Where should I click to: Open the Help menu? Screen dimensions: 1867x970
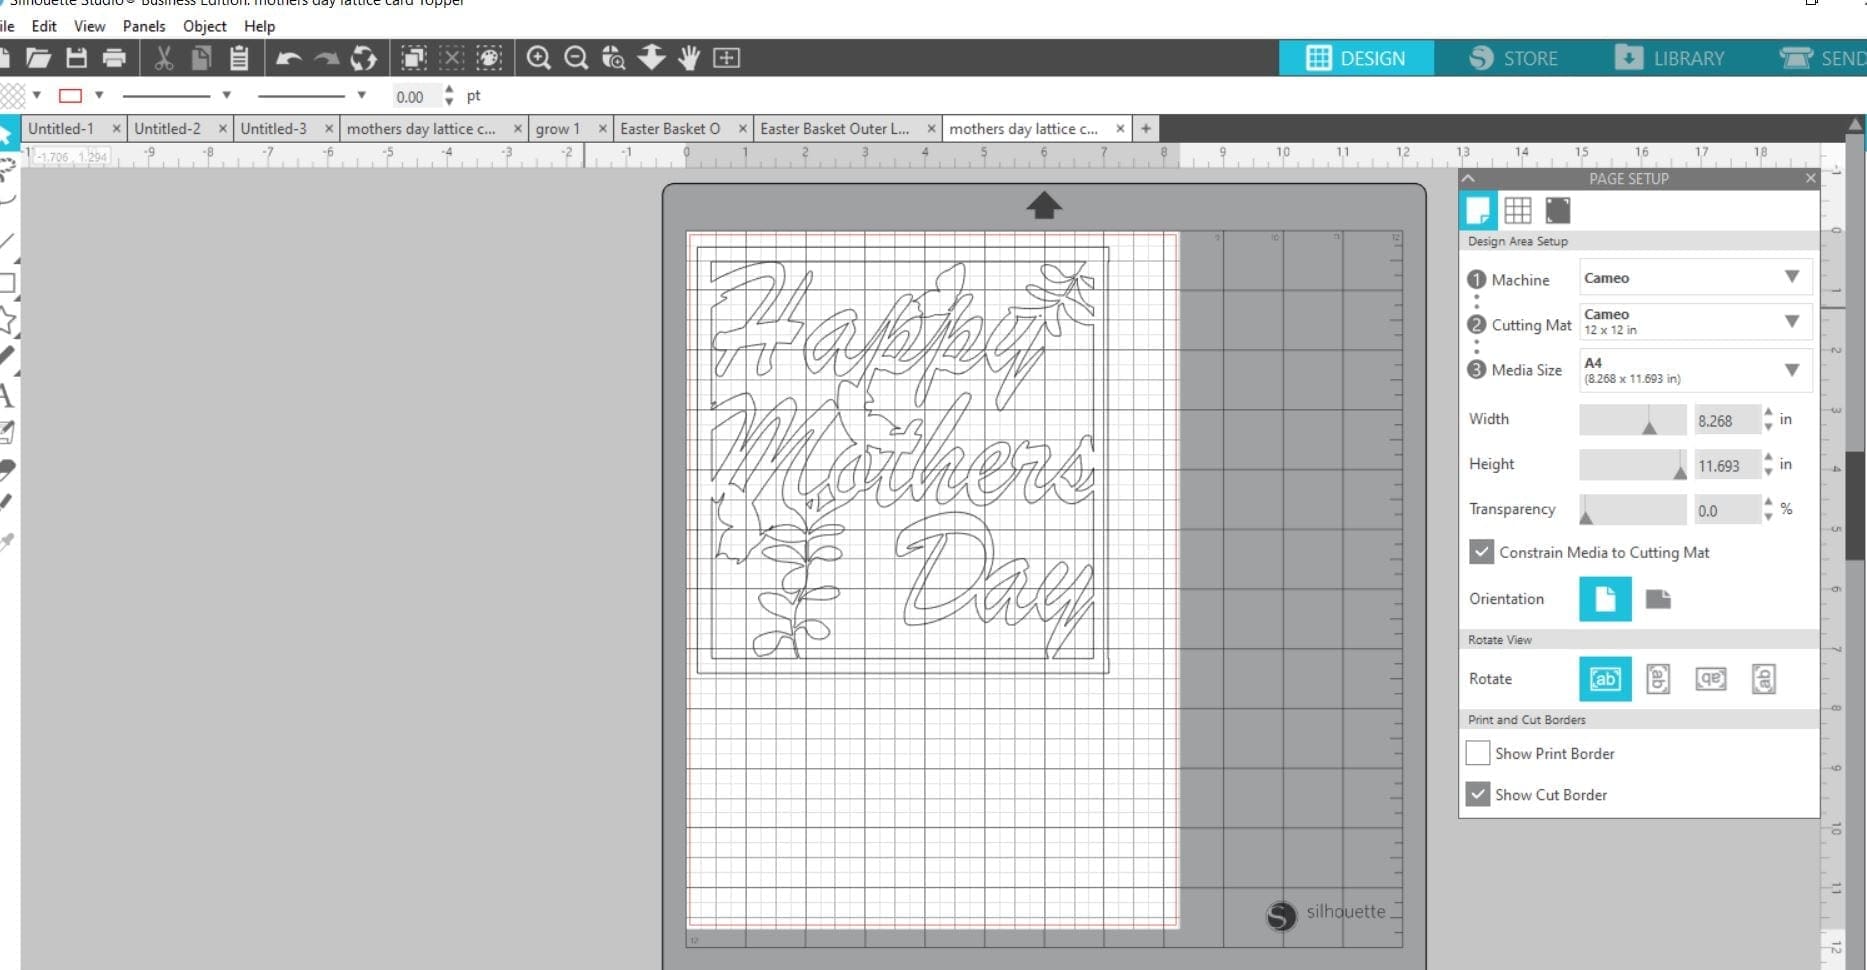(259, 26)
